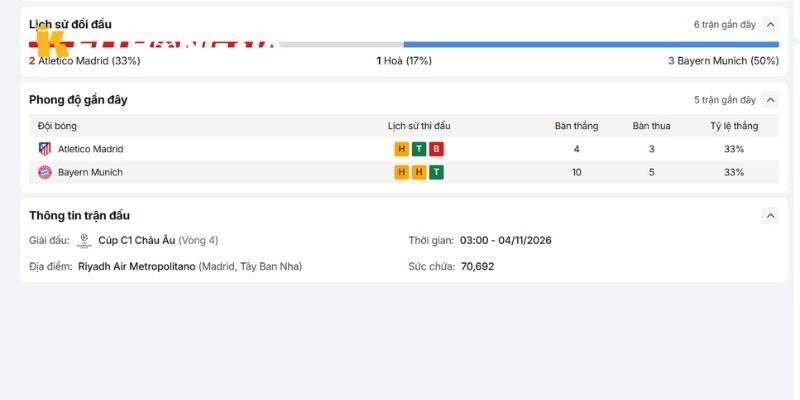Click the '(Vòng 4)' round label
Image resolution: width=800 pixels, height=400 pixels.
[x=198, y=240]
